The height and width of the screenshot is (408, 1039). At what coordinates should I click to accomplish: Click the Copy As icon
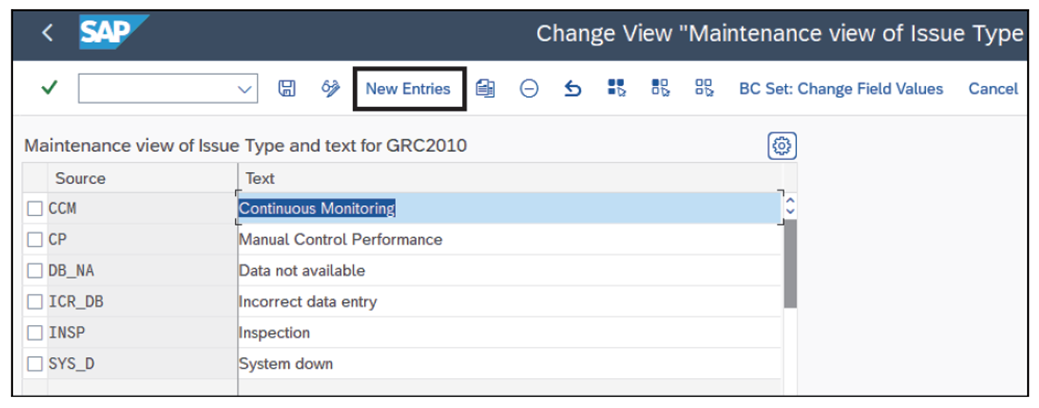click(x=486, y=89)
